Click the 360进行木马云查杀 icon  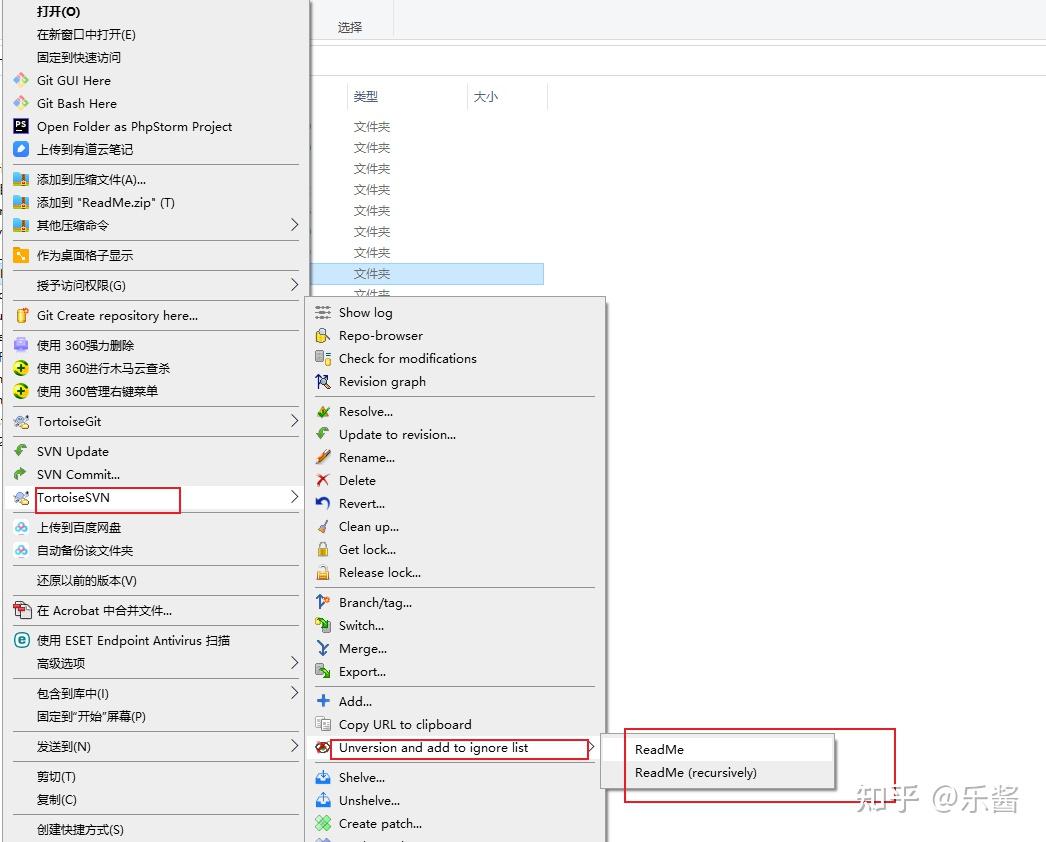21,368
